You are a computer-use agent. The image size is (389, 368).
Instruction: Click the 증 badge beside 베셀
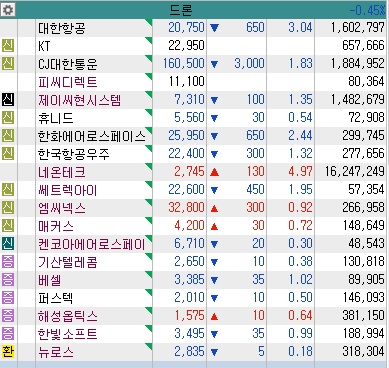[8, 279]
